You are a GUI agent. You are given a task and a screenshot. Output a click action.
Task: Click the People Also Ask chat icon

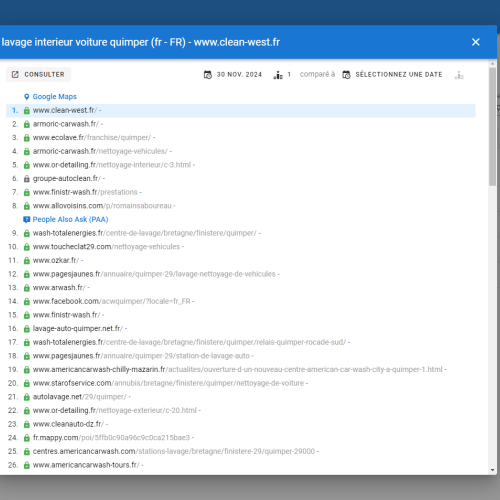point(27,219)
